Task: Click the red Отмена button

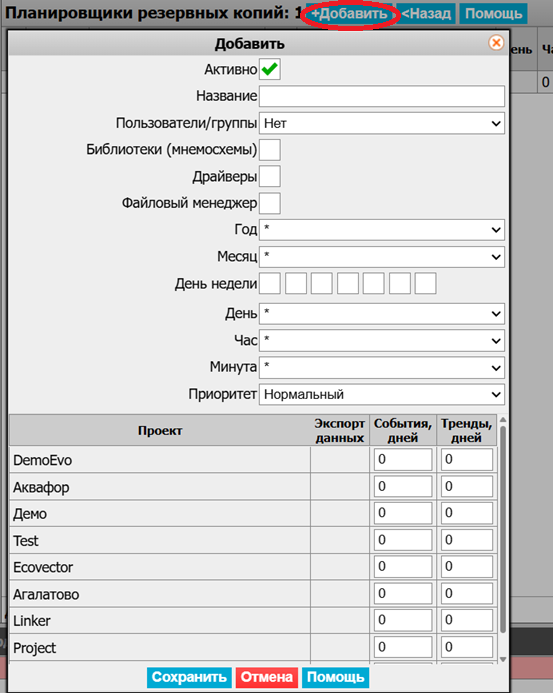Action: click(267, 677)
